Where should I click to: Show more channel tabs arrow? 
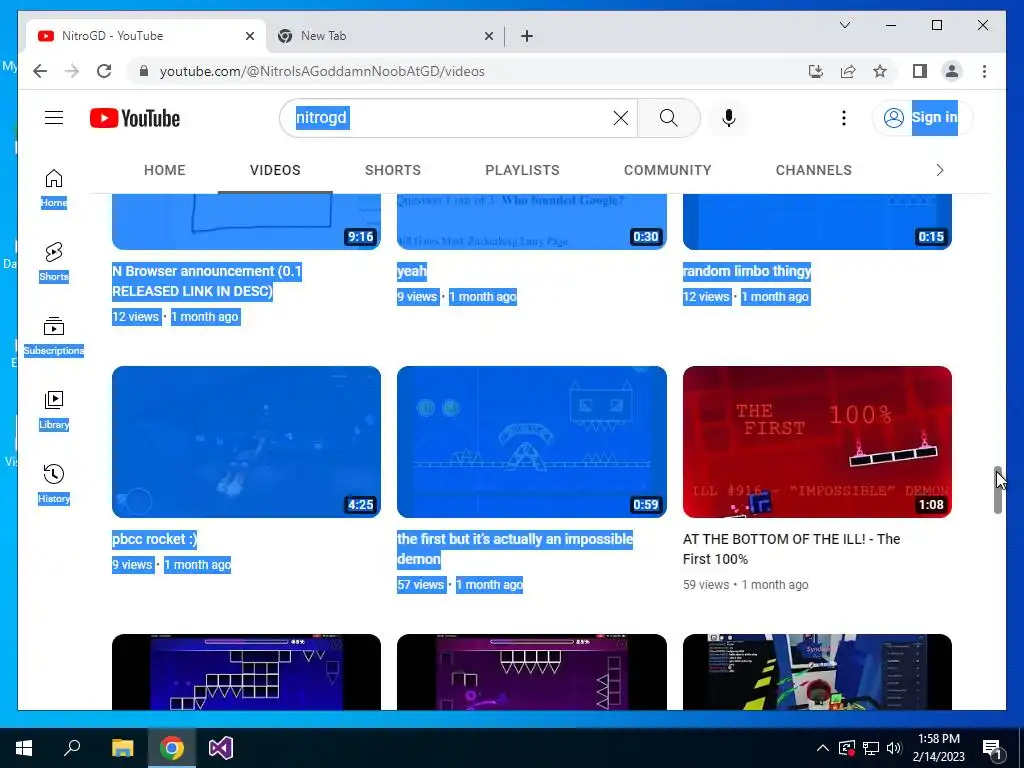tap(940, 170)
